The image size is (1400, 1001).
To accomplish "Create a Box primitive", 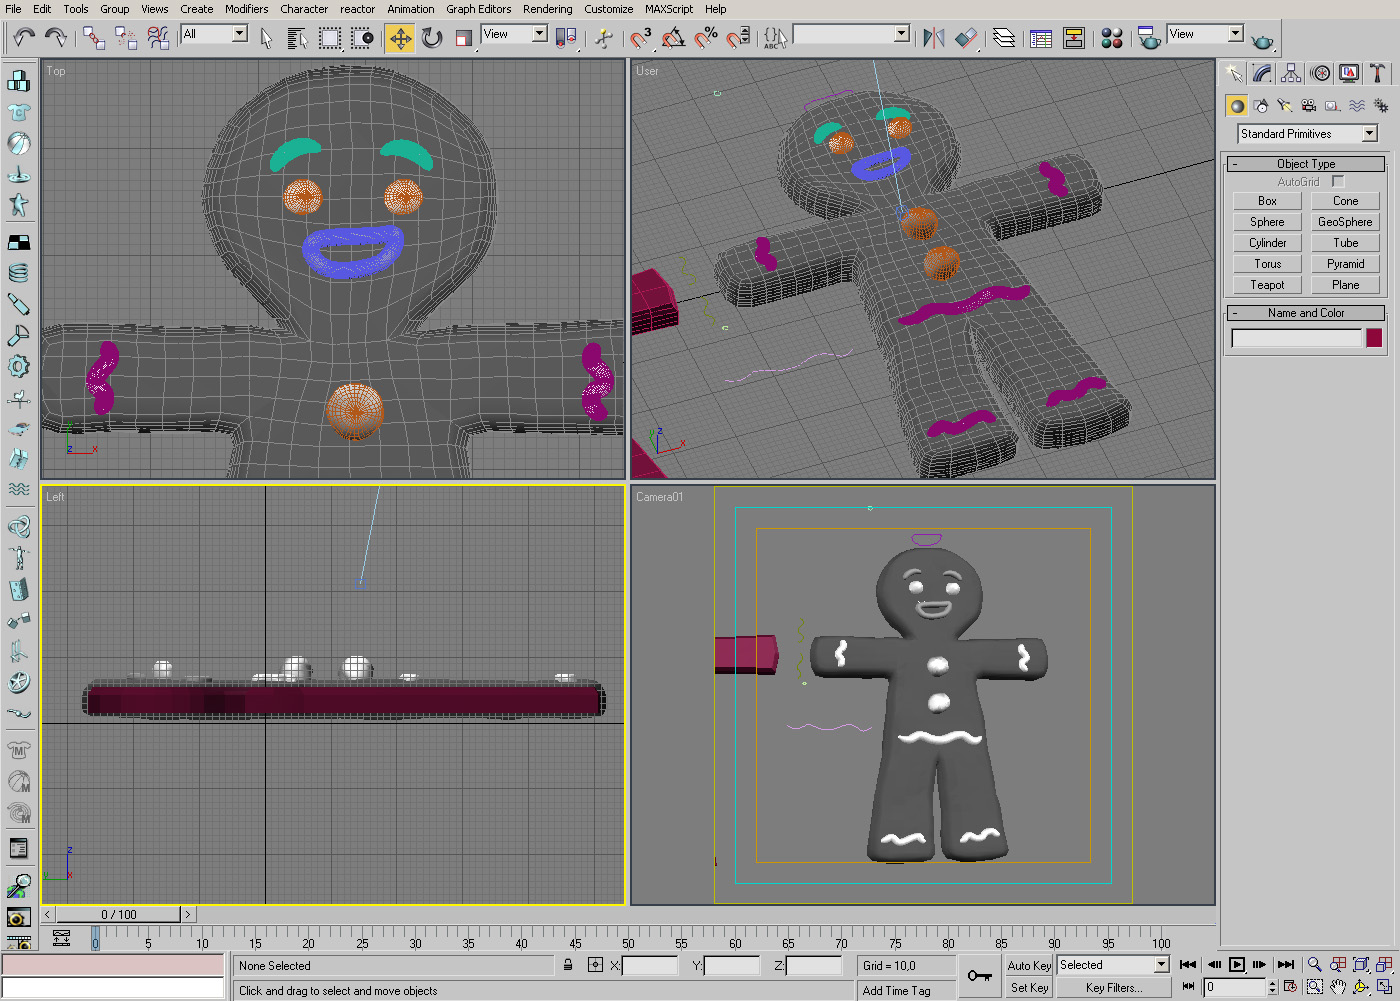I will [1267, 201].
